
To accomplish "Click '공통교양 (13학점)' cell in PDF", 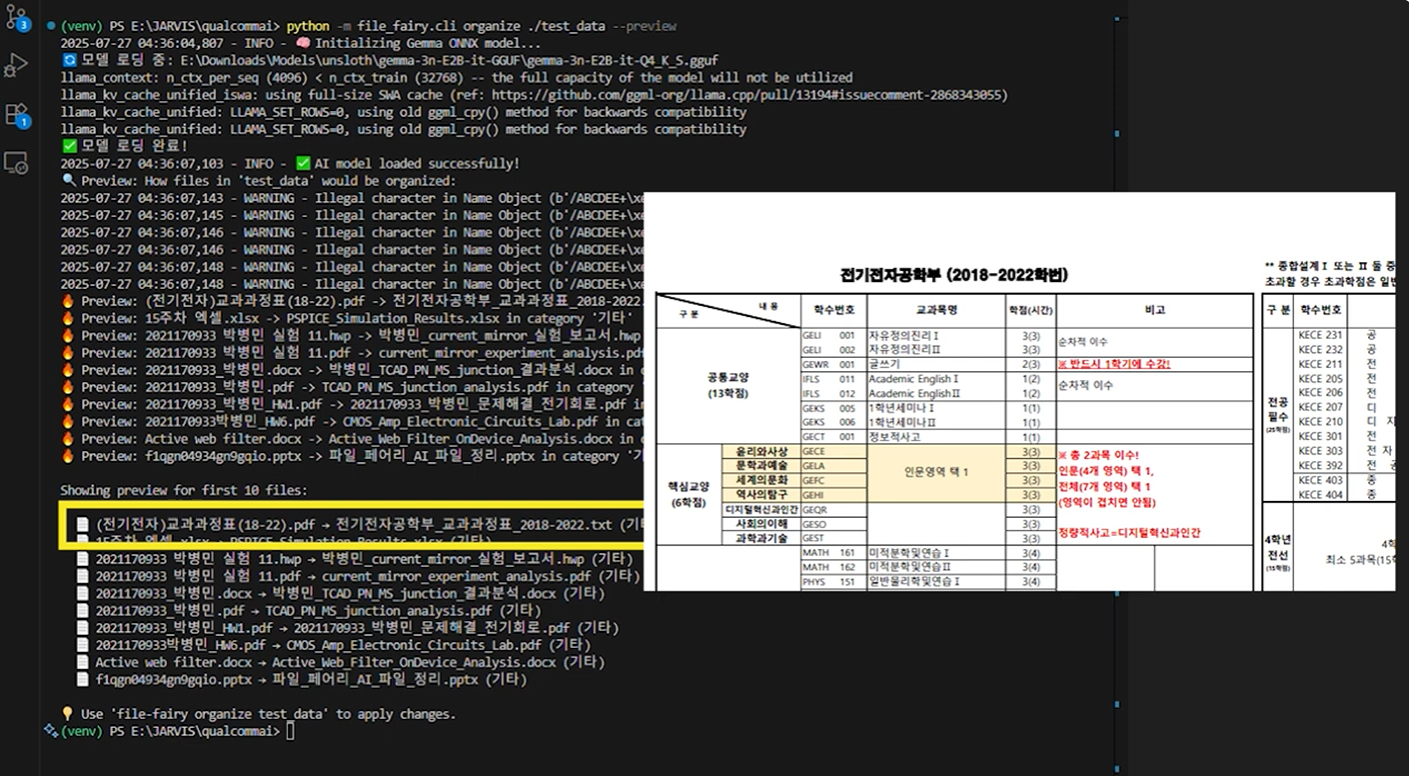I will [728, 385].
